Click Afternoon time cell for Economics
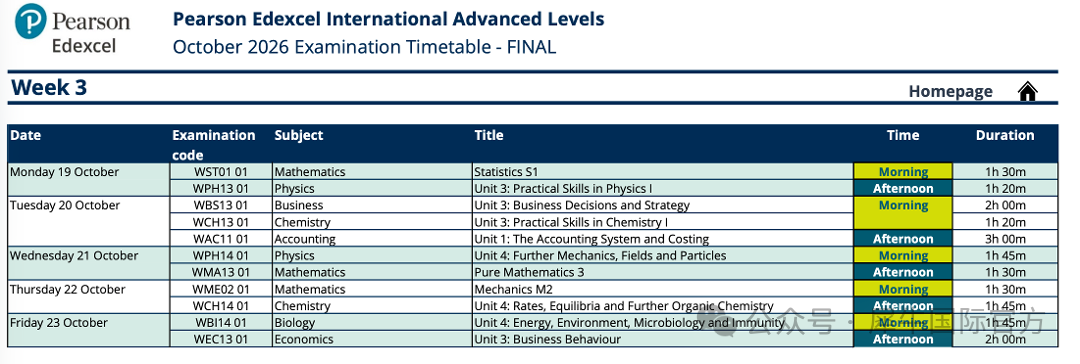This screenshot has width=1080, height=364. [903, 339]
